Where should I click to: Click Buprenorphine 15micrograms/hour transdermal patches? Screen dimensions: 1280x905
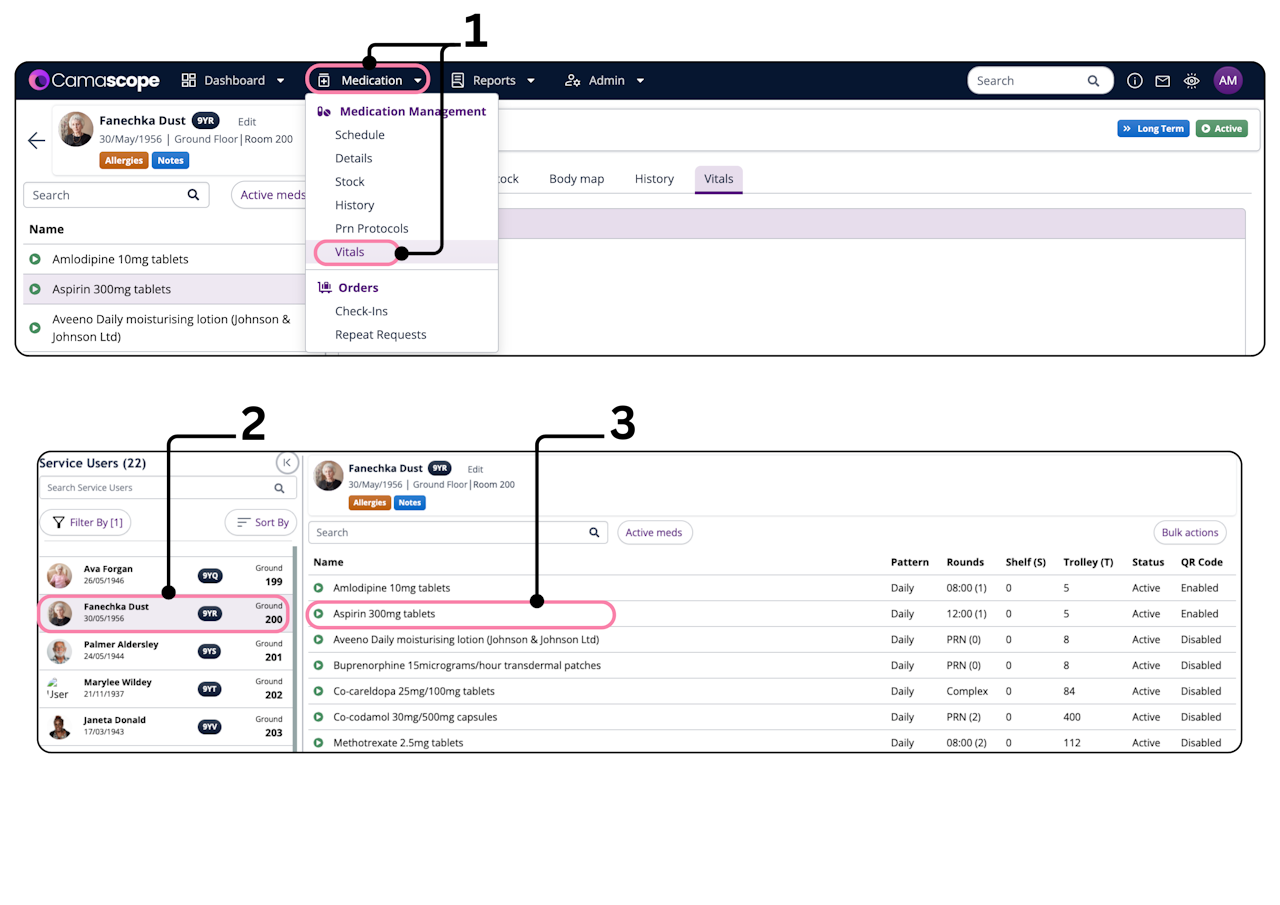tap(467, 665)
